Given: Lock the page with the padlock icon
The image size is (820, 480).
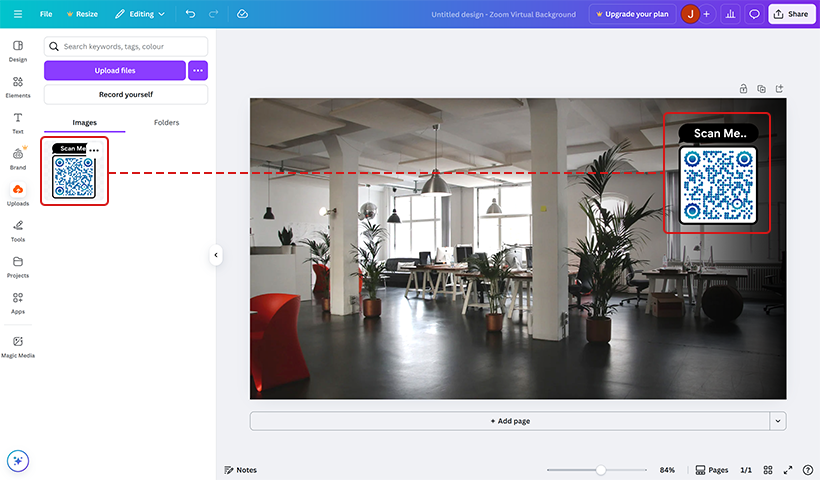Looking at the screenshot, I should (x=743, y=88).
